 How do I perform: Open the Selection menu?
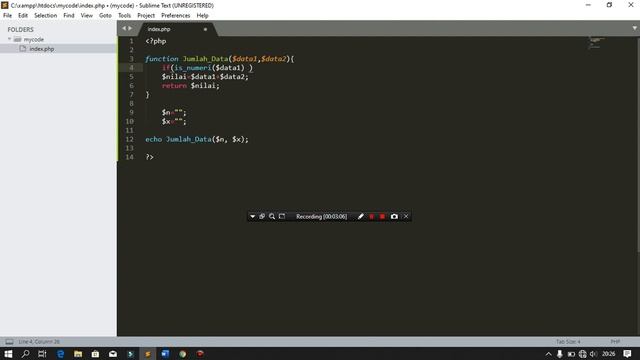point(45,16)
